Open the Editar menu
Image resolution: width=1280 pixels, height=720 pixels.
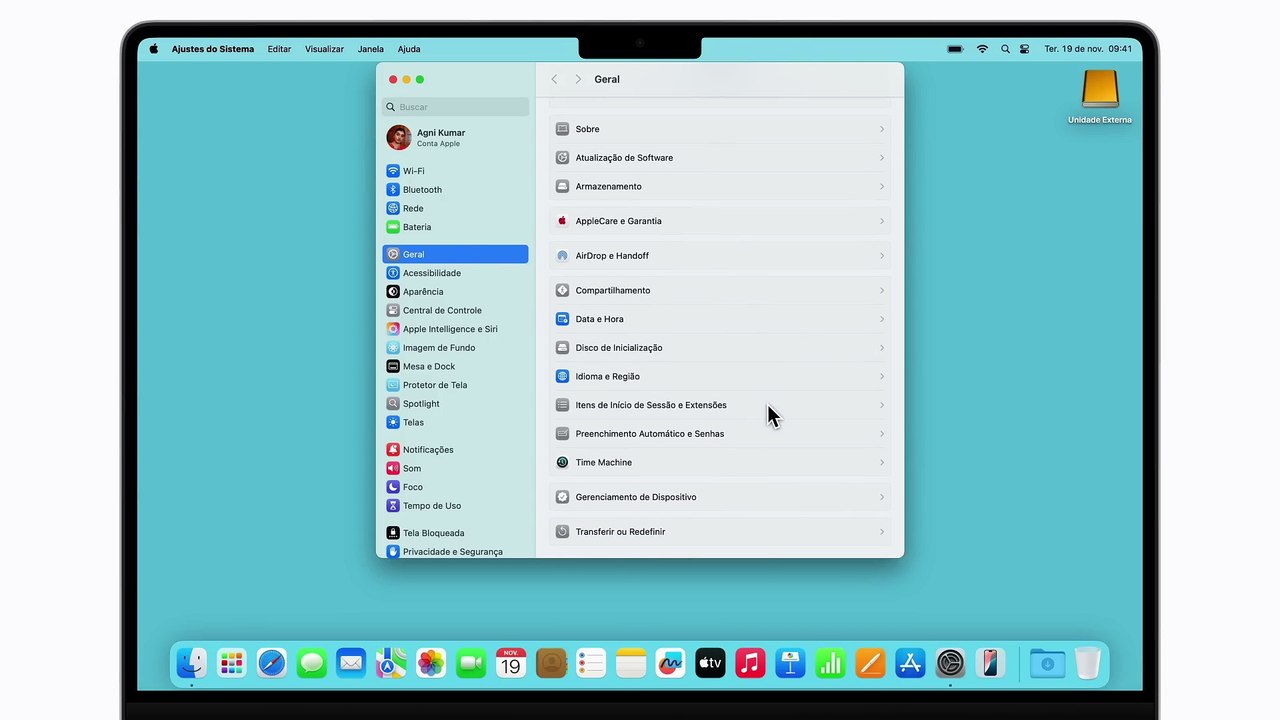(279, 49)
